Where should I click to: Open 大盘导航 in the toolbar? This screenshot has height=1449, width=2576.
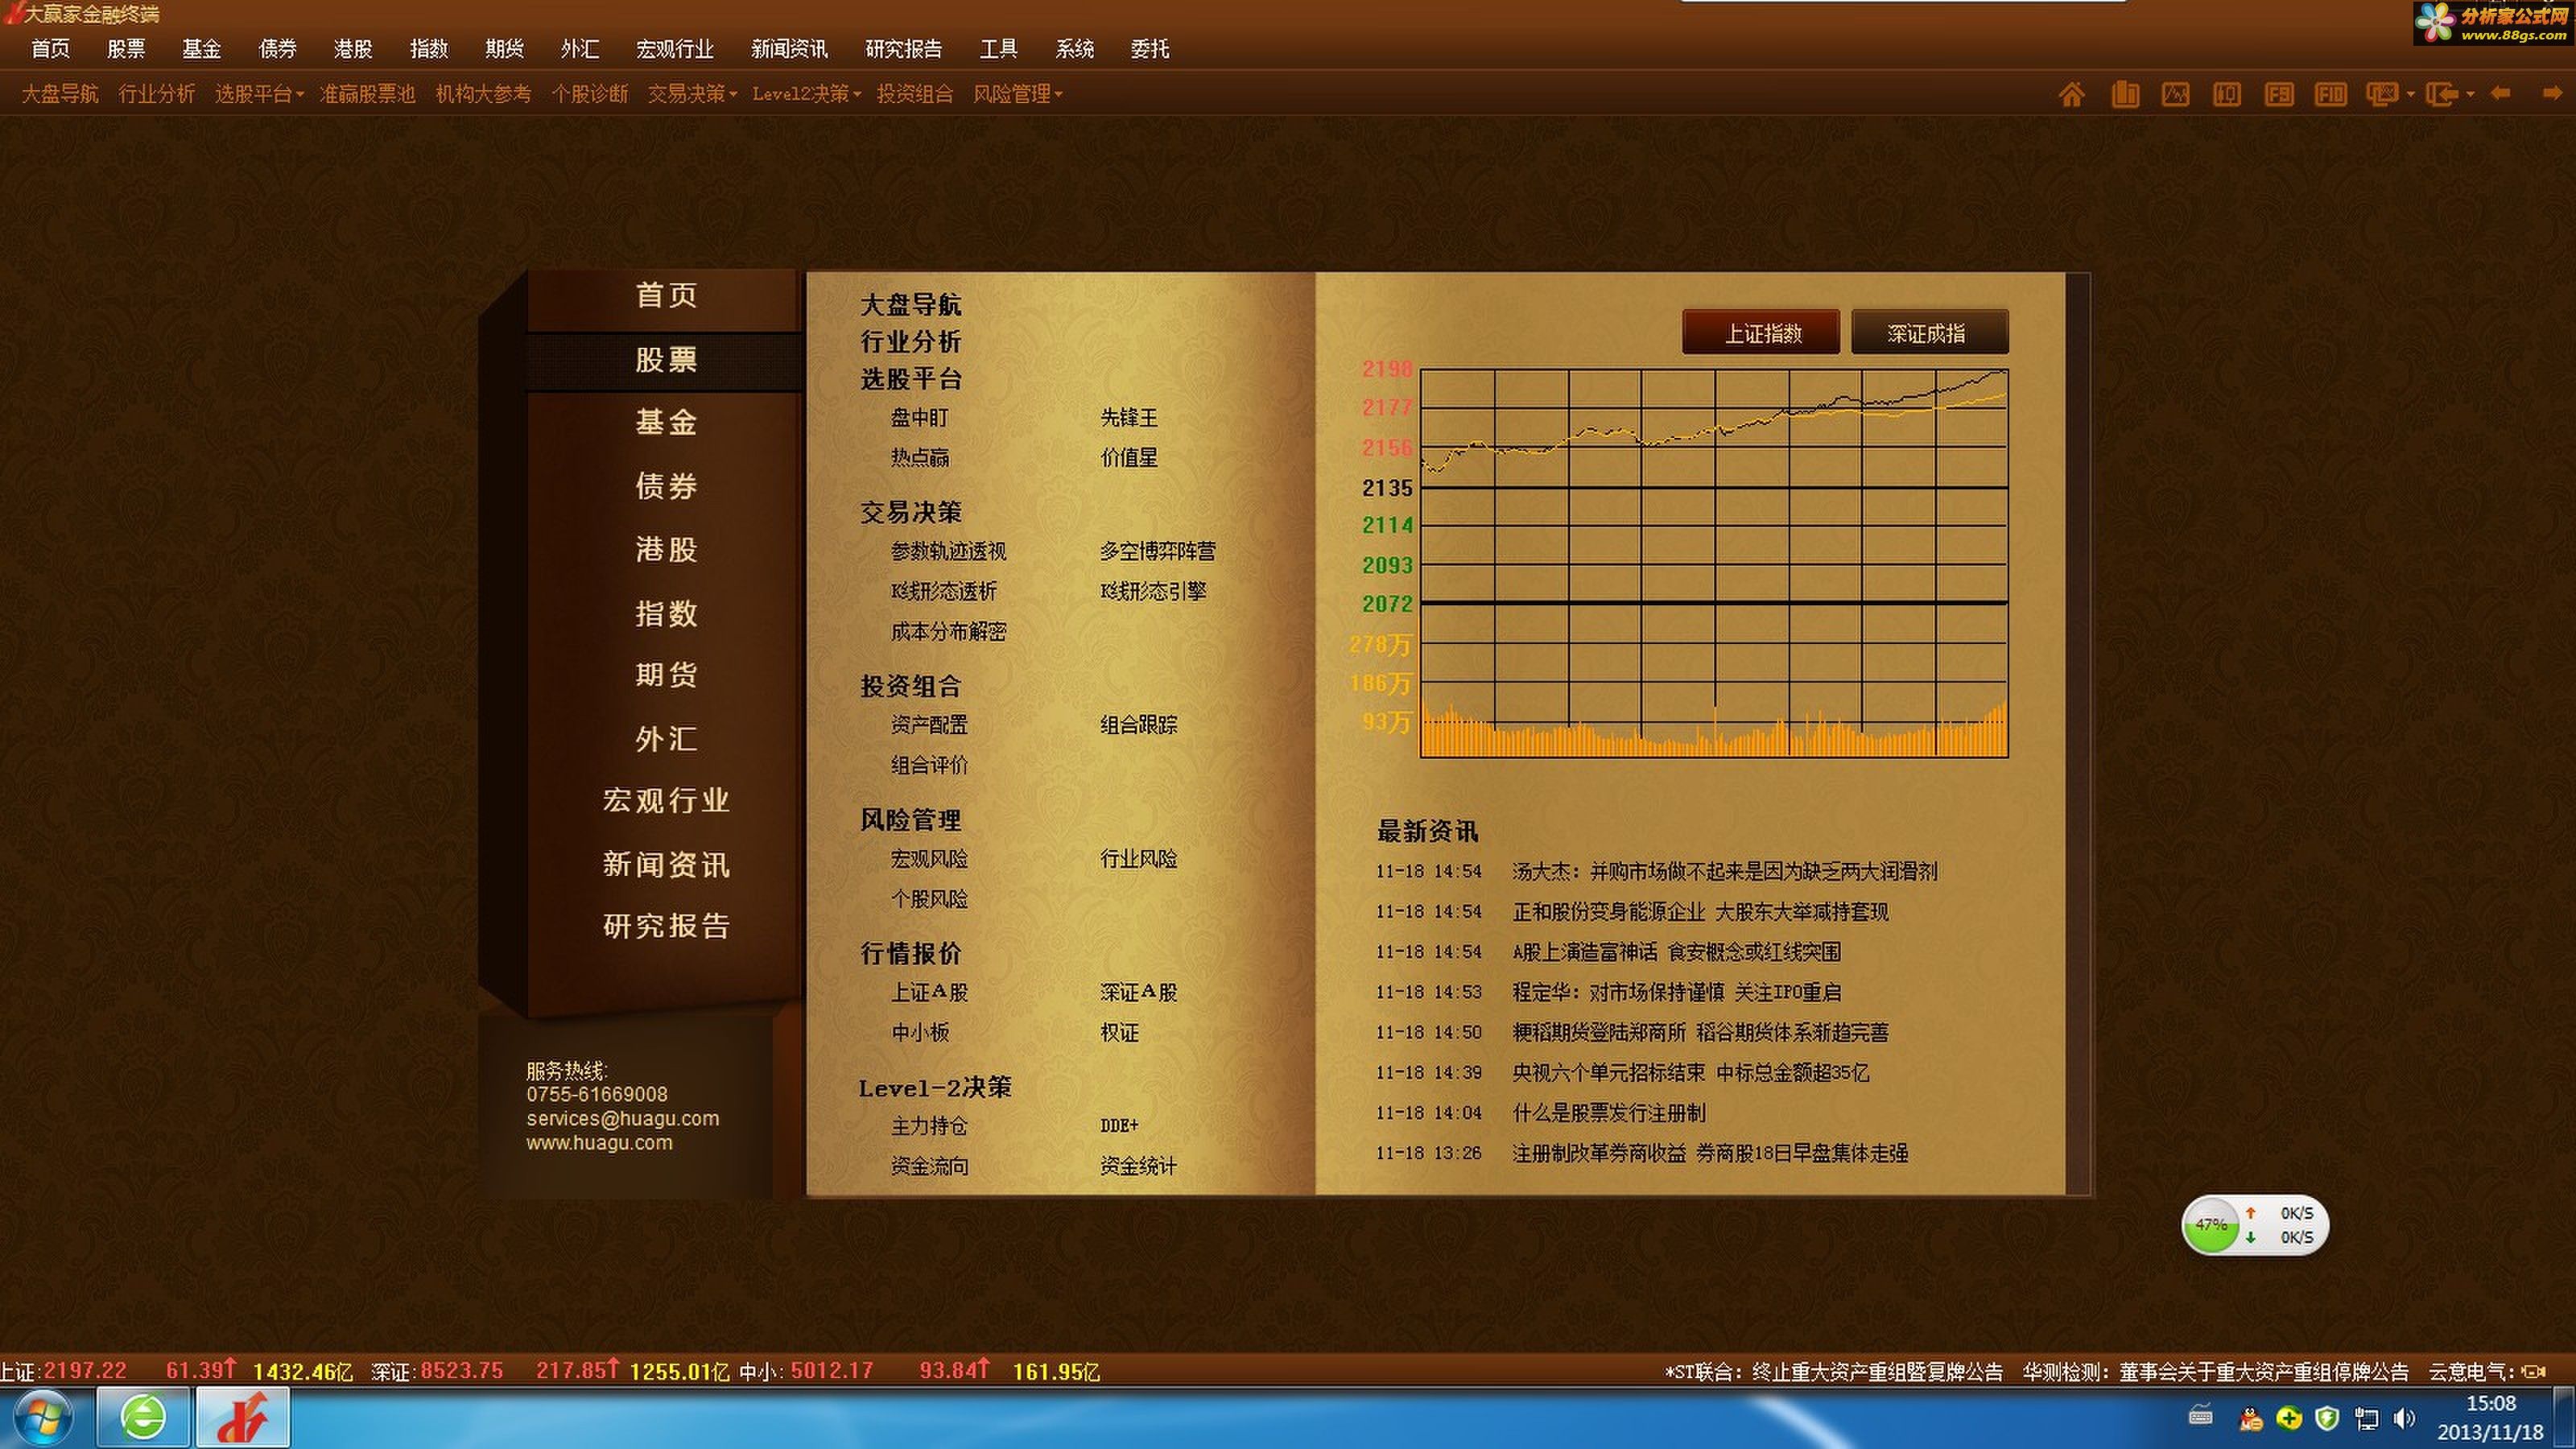(x=60, y=94)
